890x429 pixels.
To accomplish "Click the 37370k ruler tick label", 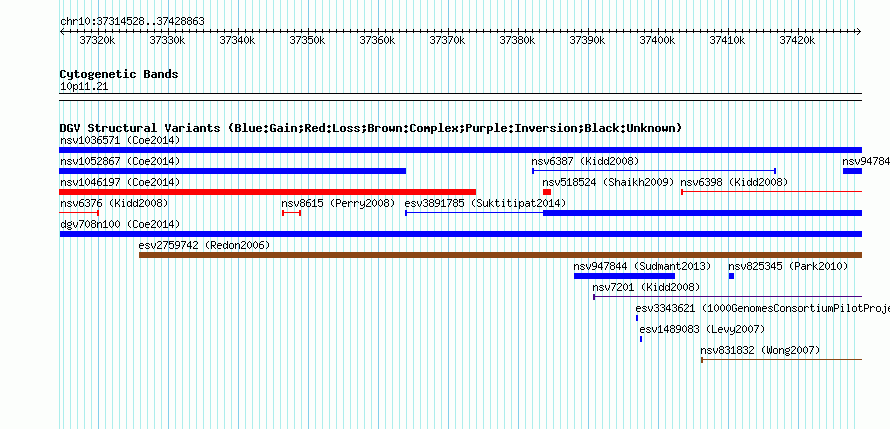I will click(x=448, y=40).
